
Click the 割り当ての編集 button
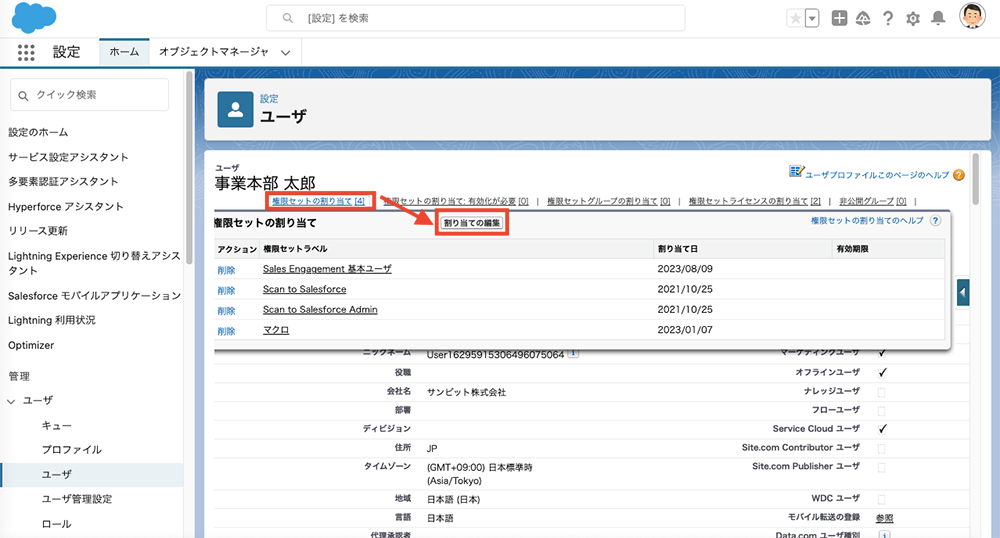(472, 223)
